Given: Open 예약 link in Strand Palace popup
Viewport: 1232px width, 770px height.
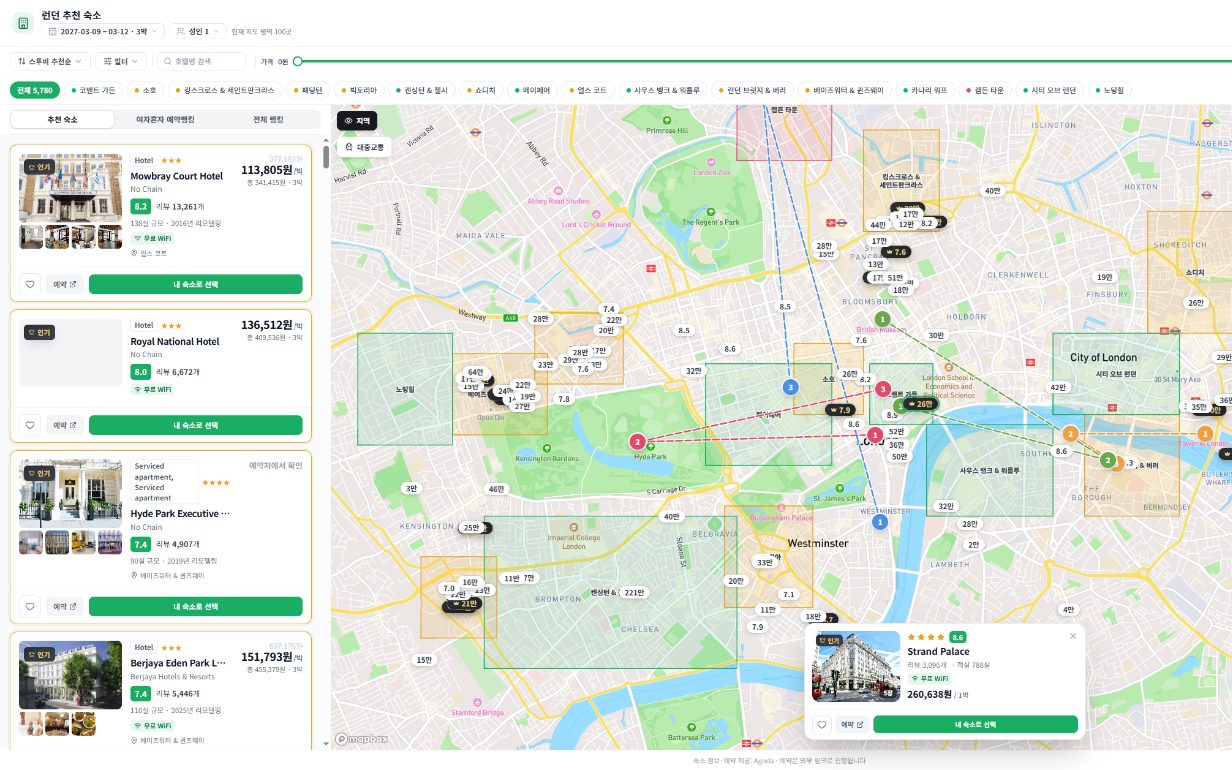Looking at the screenshot, I should click(x=852, y=725).
